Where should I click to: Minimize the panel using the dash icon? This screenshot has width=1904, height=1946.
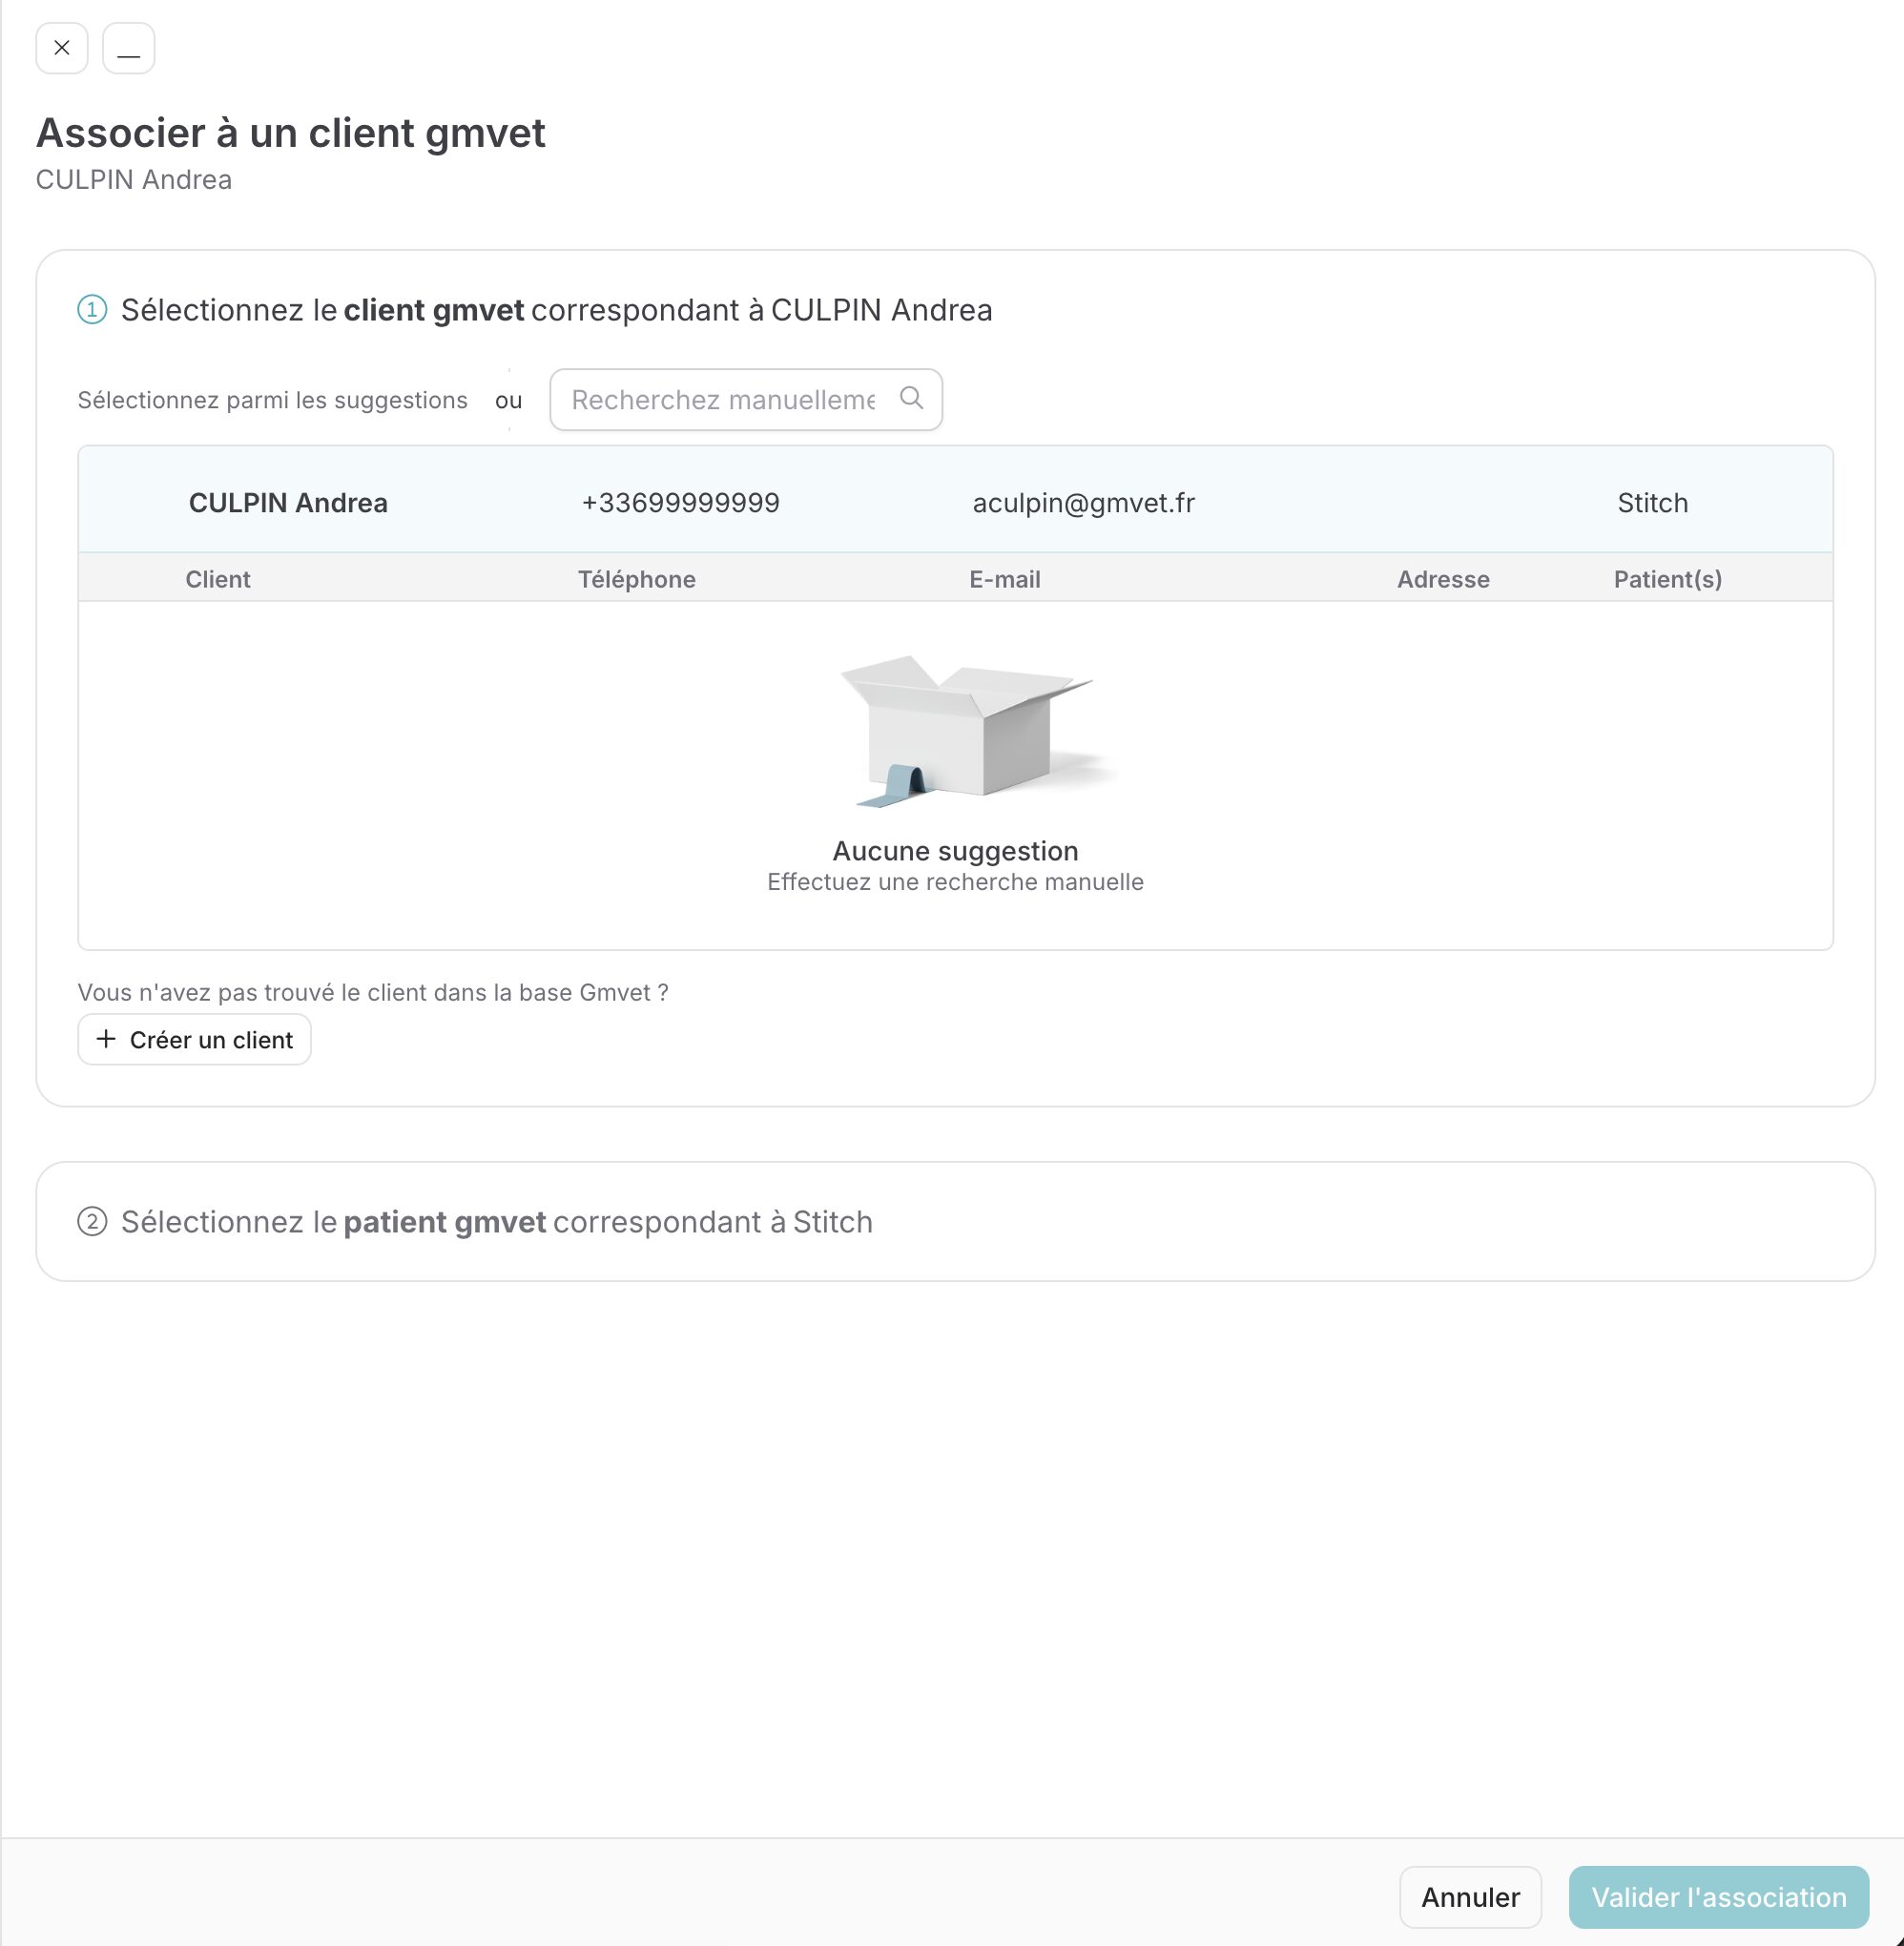click(x=129, y=48)
